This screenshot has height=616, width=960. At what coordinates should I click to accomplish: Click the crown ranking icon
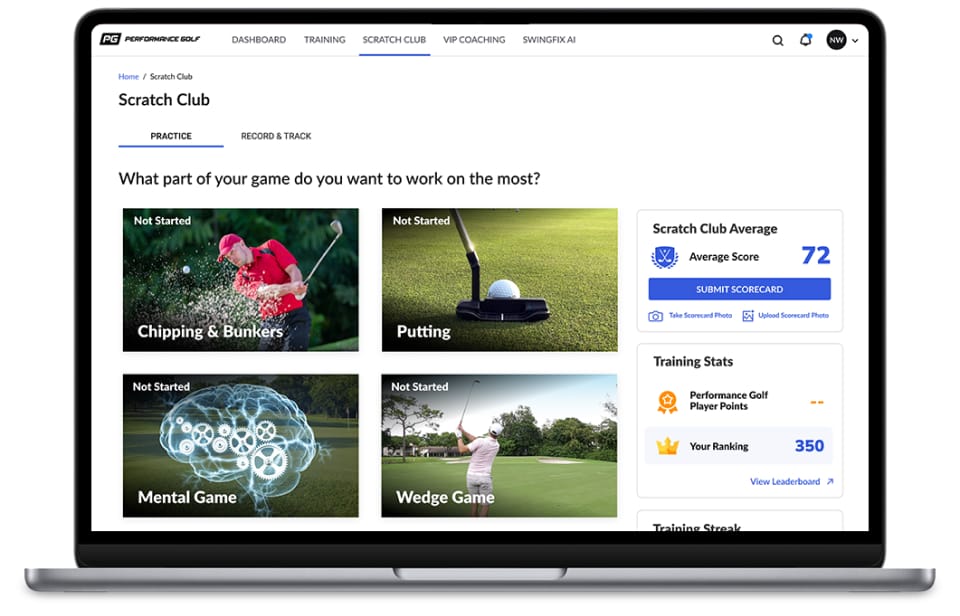[x=667, y=446]
